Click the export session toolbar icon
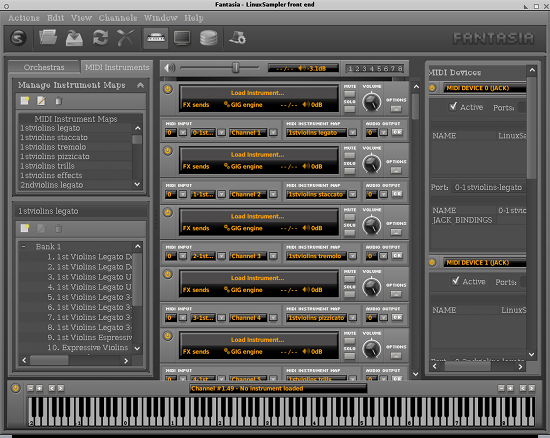550x438 pixels. pos(74,38)
